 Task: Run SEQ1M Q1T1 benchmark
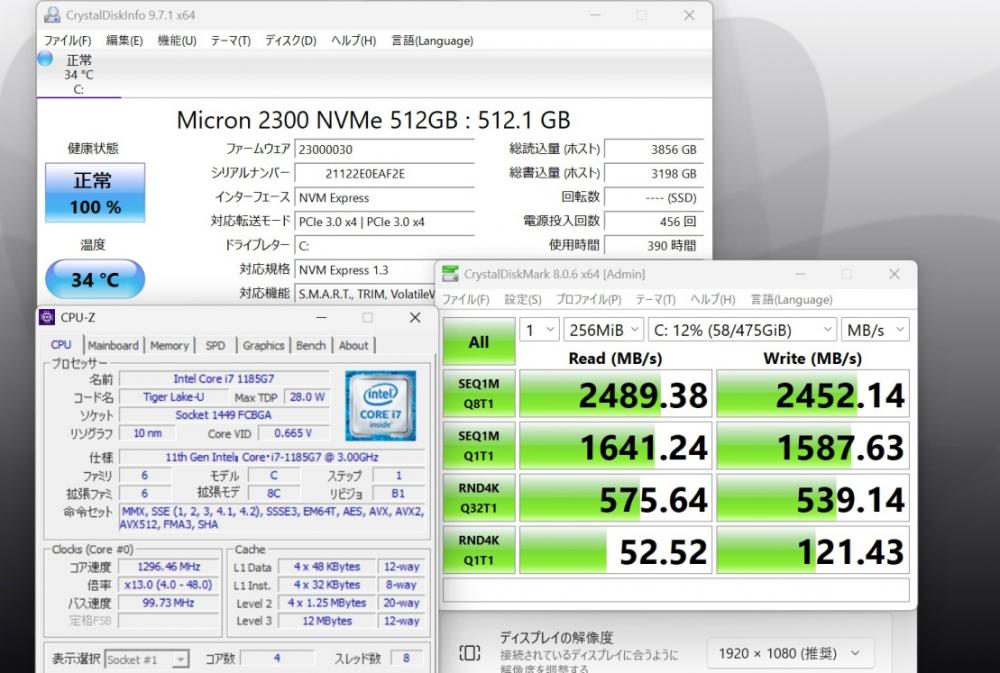tap(479, 446)
